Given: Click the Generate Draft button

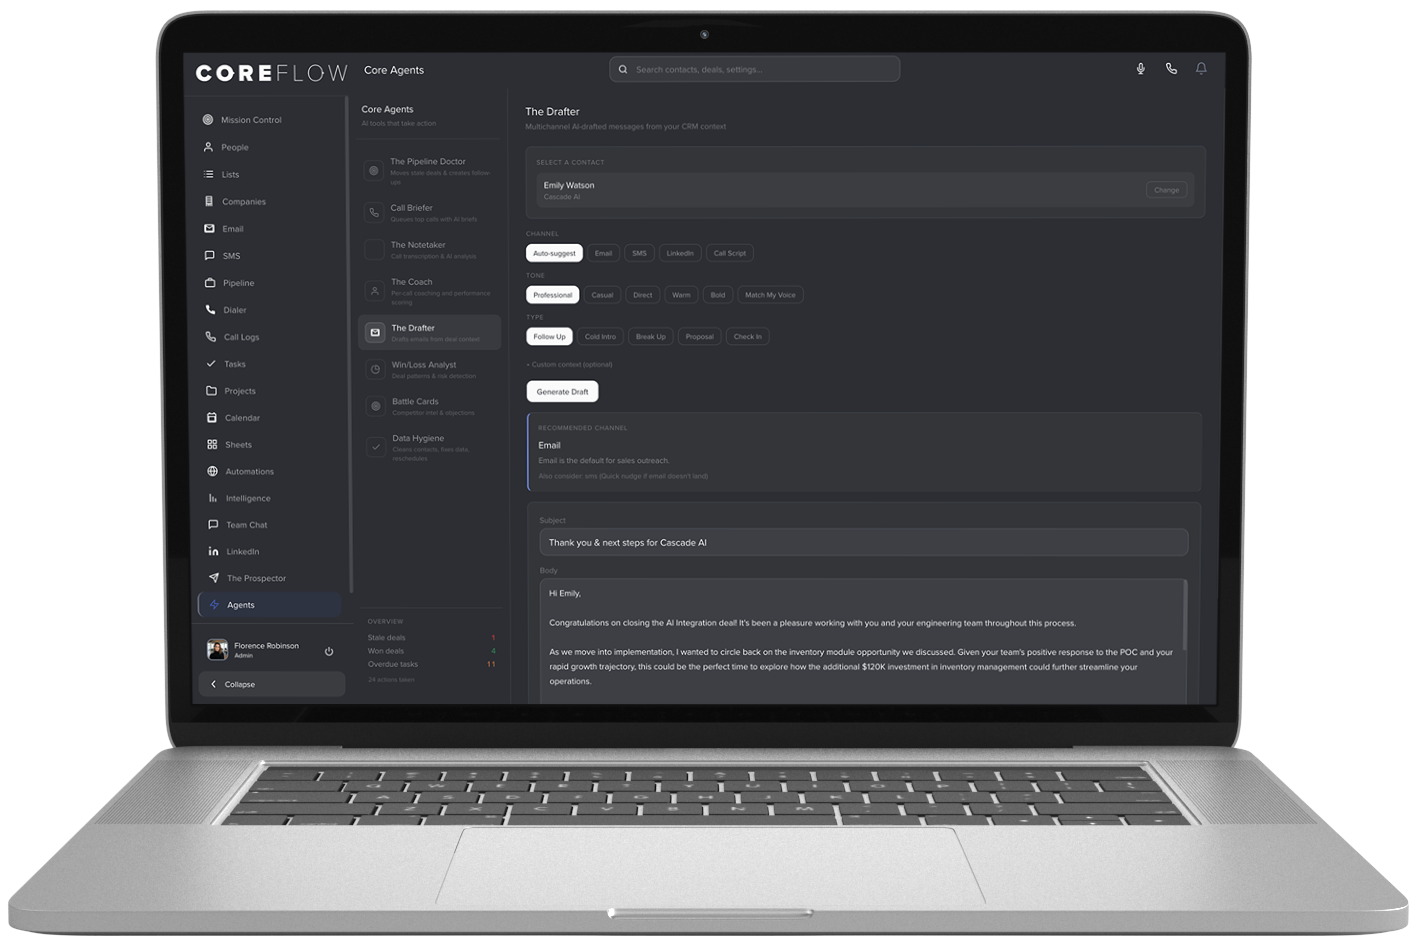Looking at the screenshot, I should tap(562, 392).
